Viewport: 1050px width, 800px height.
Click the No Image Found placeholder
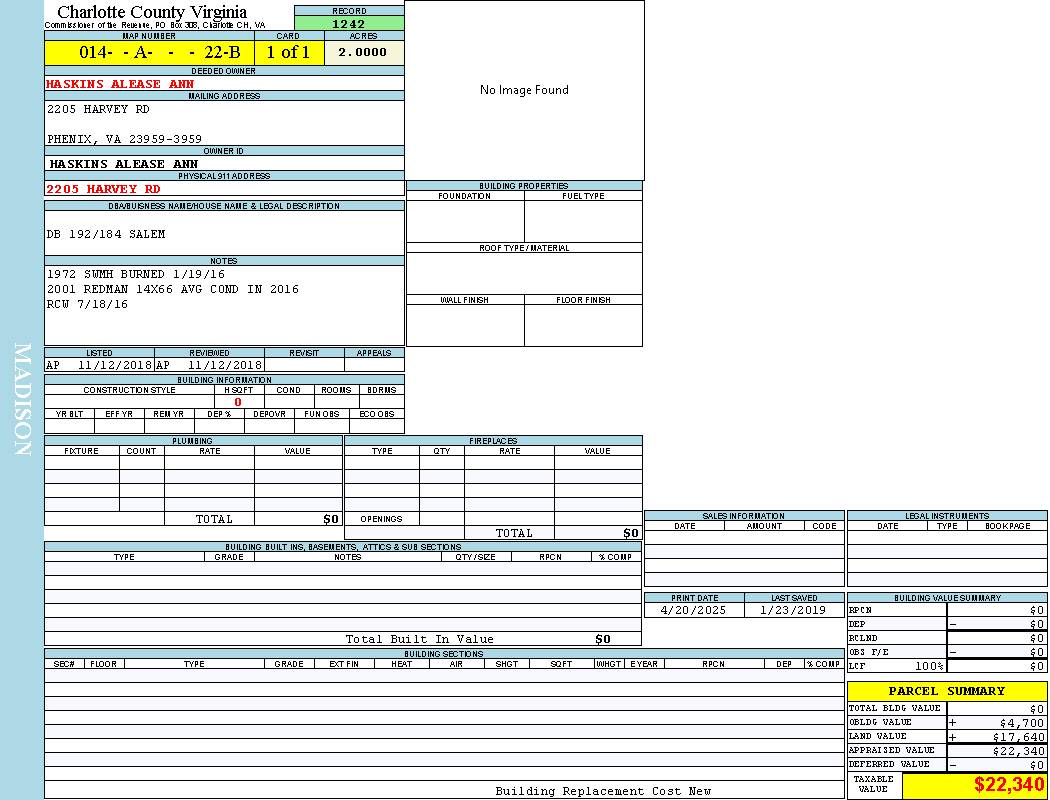[x=524, y=90]
